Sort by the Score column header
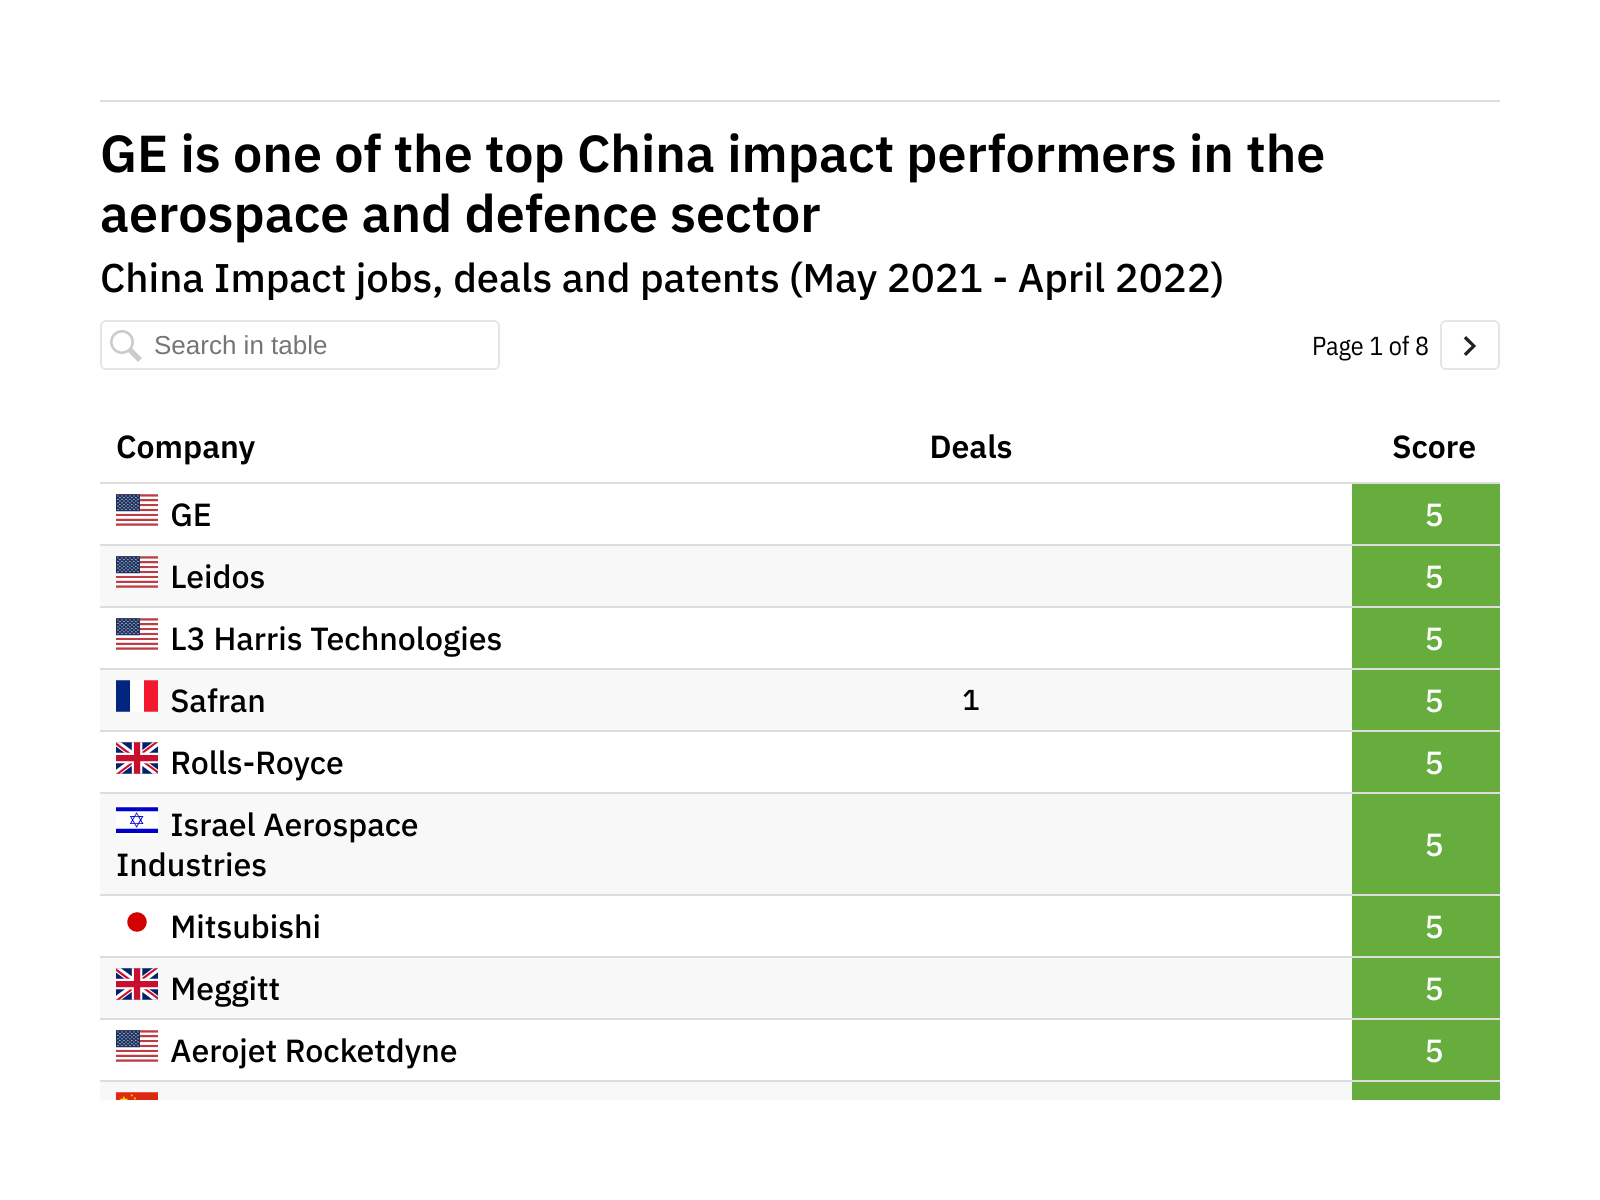 pos(1433,447)
